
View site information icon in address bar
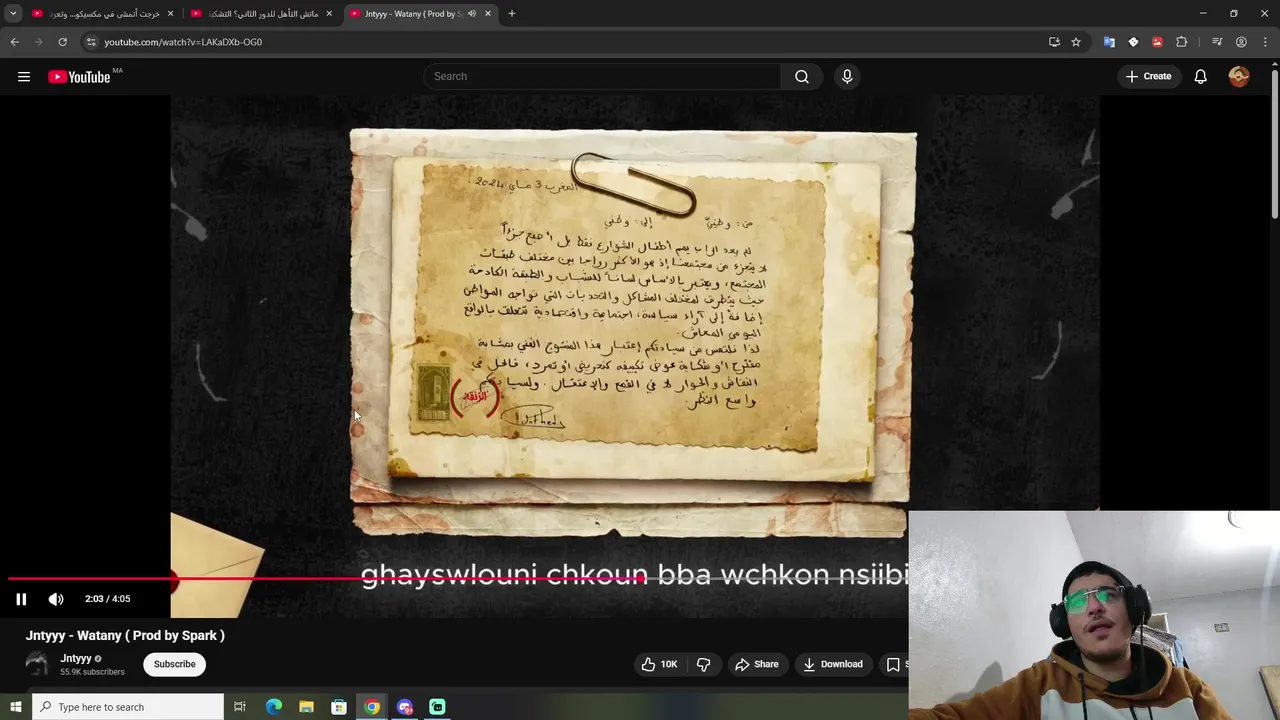point(91,42)
